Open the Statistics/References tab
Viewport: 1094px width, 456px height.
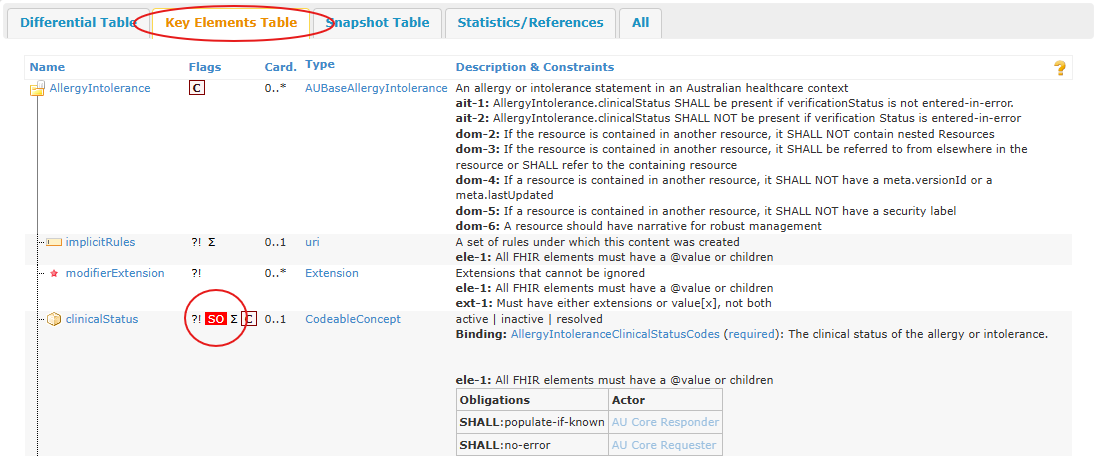point(530,22)
